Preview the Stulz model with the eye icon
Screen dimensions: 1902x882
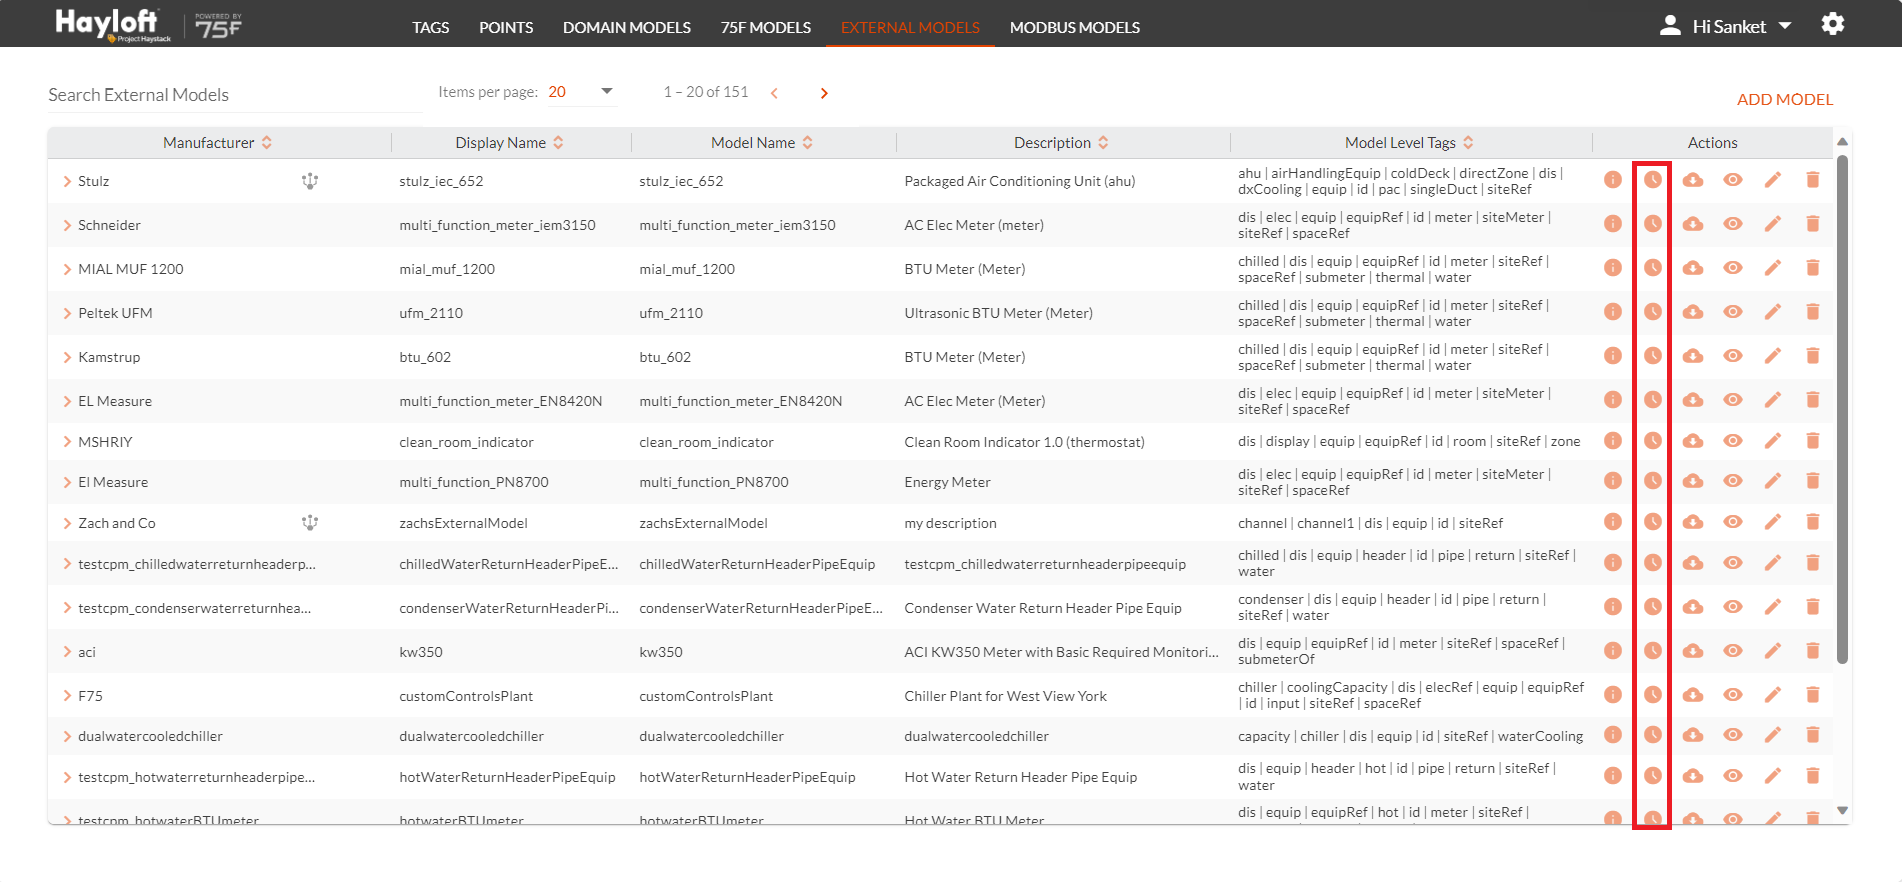click(1733, 180)
